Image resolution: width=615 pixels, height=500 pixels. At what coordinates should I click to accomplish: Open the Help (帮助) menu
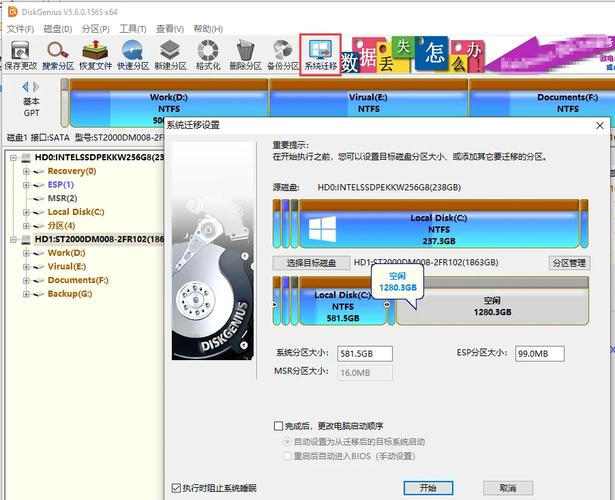(208, 29)
